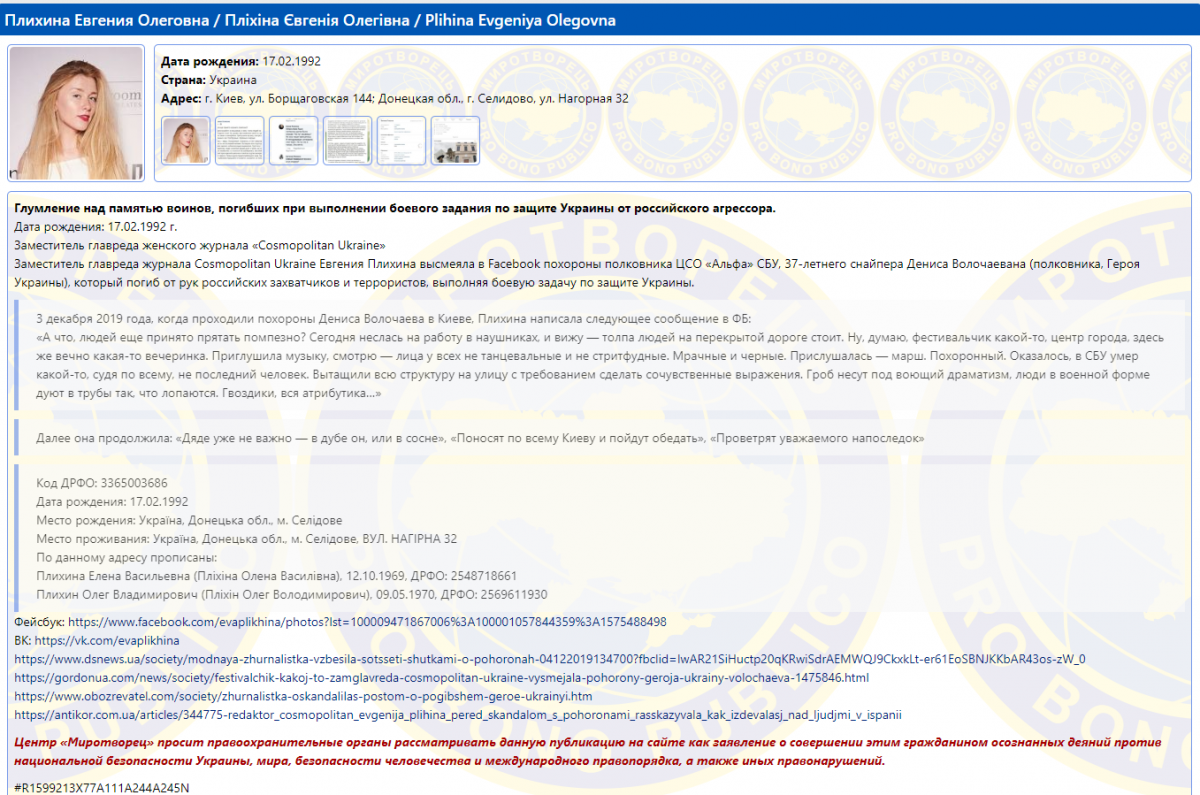Open the vk.com profile link

click(107, 640)
